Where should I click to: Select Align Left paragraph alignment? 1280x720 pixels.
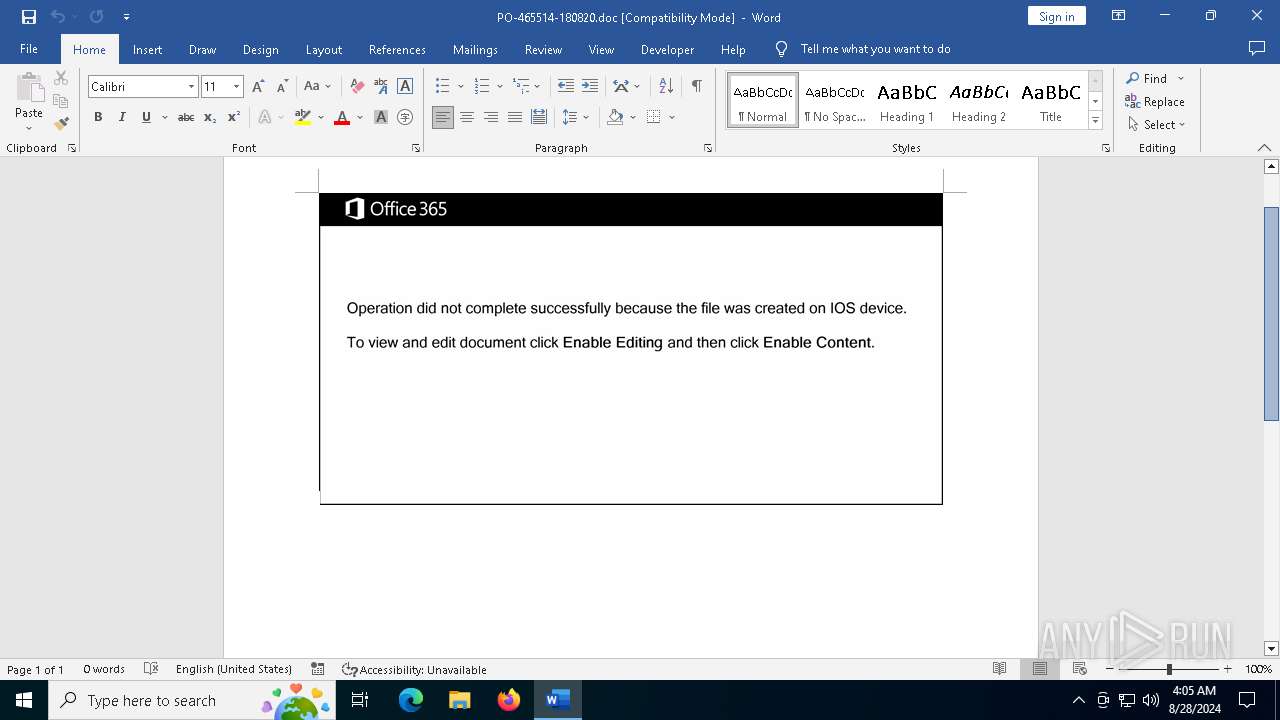tap(443, 117)
